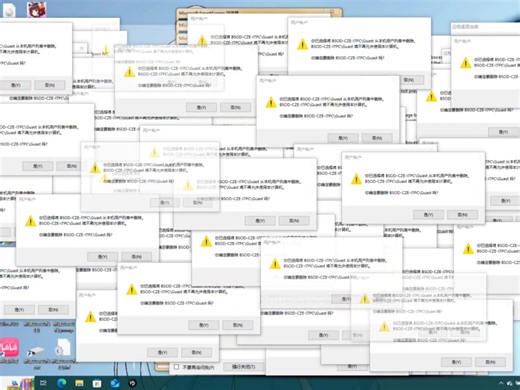Select the gear settings file desktop icon
Image resolution: width=520 pixels, height=390 pixels.
[63, 348]
